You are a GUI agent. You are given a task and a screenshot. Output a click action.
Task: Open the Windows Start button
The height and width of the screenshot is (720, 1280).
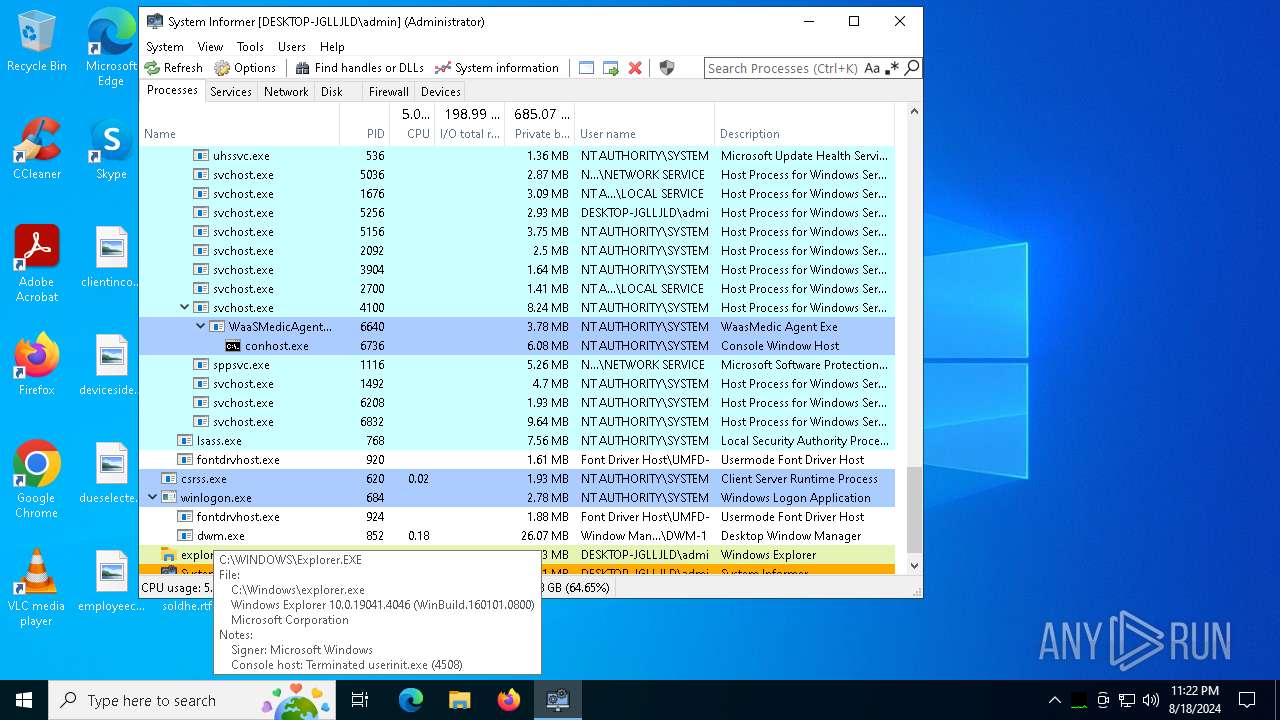(24, 700)
